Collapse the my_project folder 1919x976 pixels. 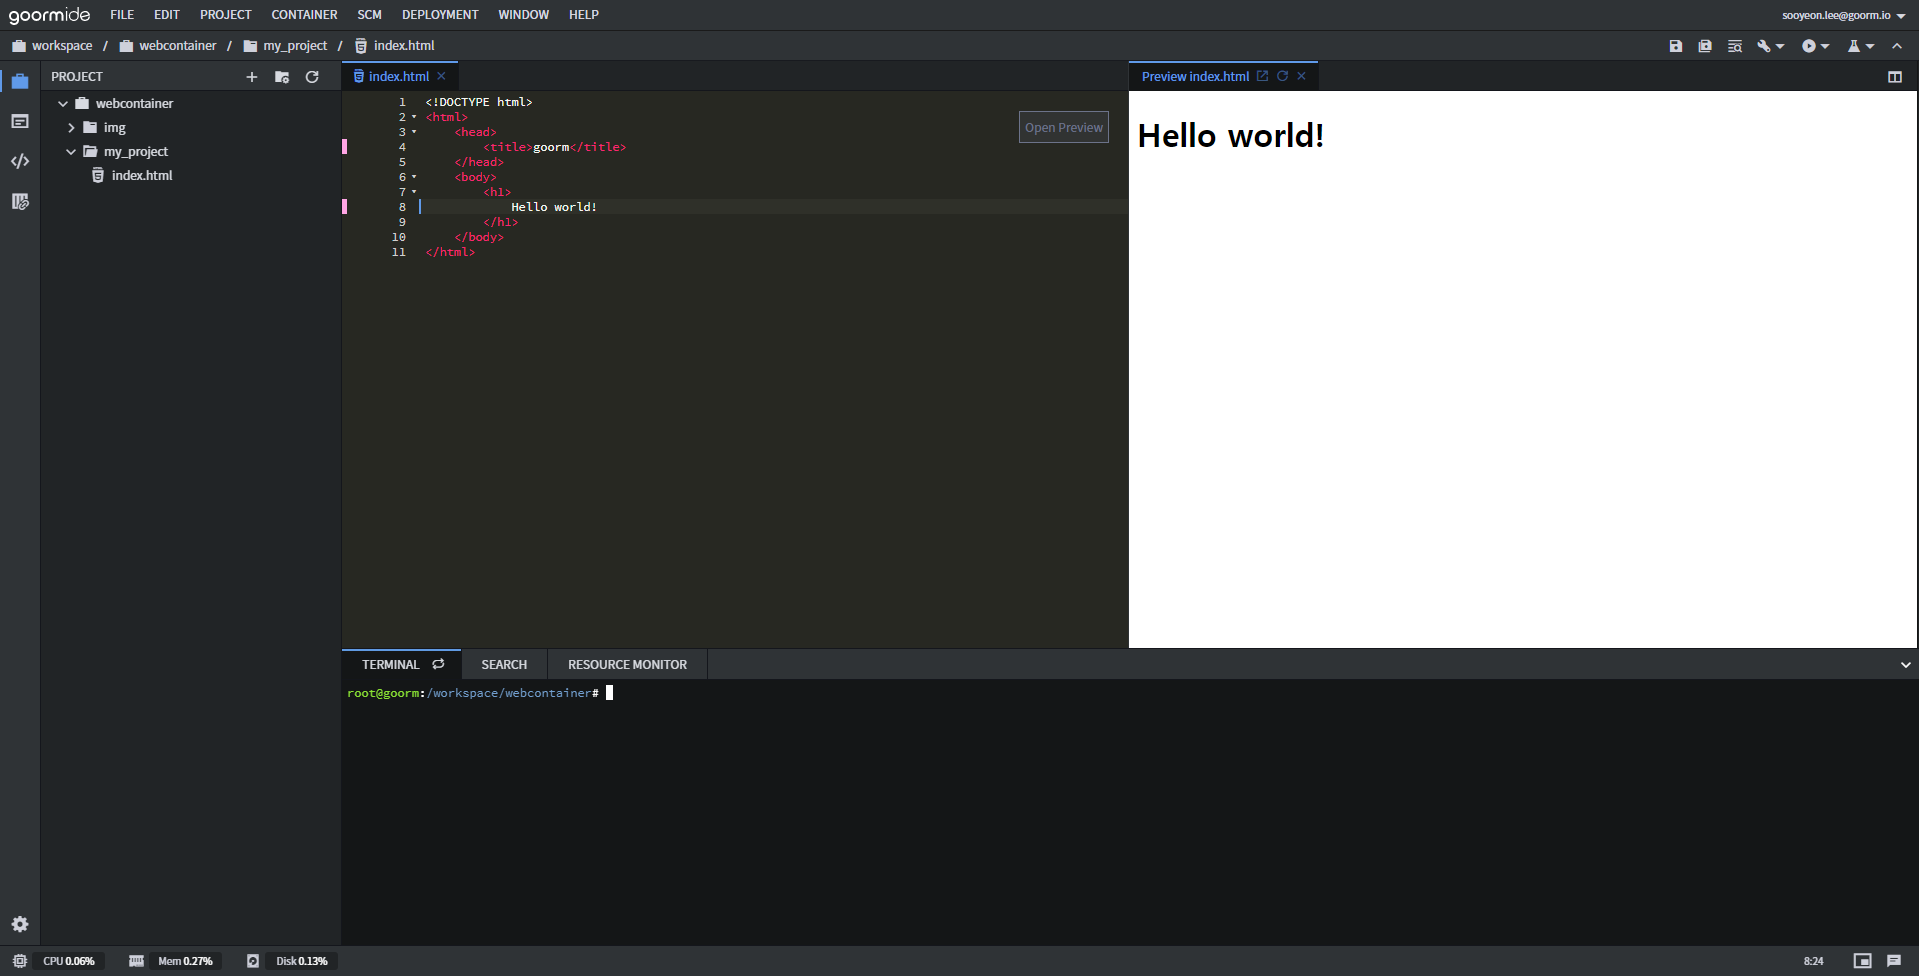click(x=71, y=152)
